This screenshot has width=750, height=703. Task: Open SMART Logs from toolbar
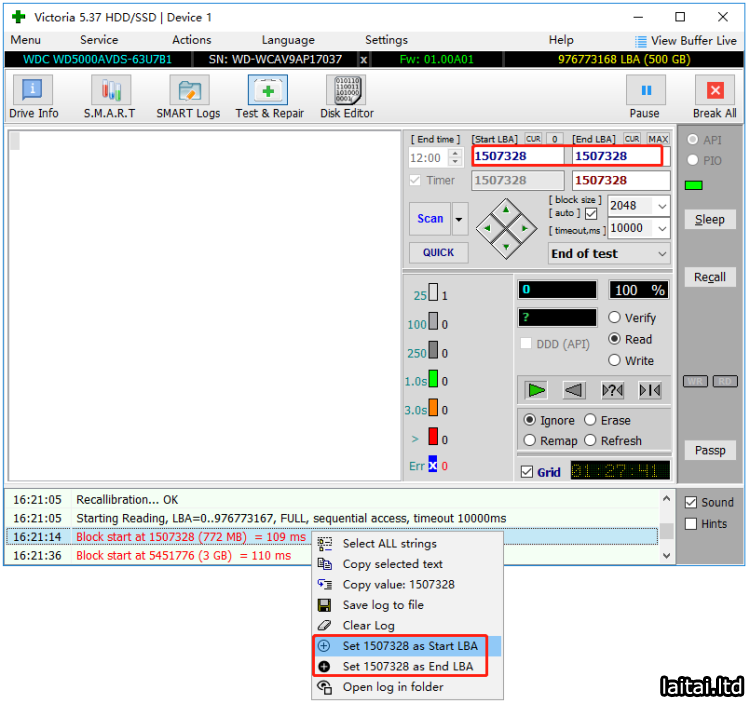point(187,97)
